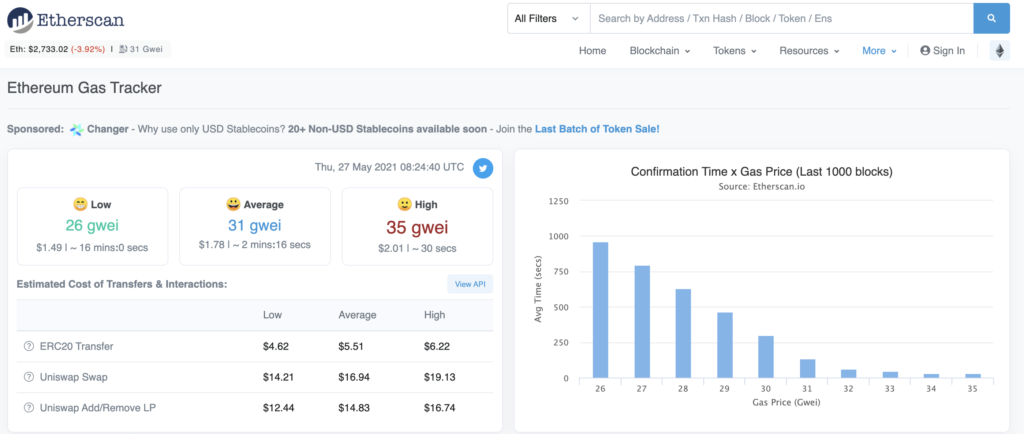This screenshot has height=434, width=1024.
Task: Click the chart title Confirmation Time x Gas Price
Action: tap(761, 172)
